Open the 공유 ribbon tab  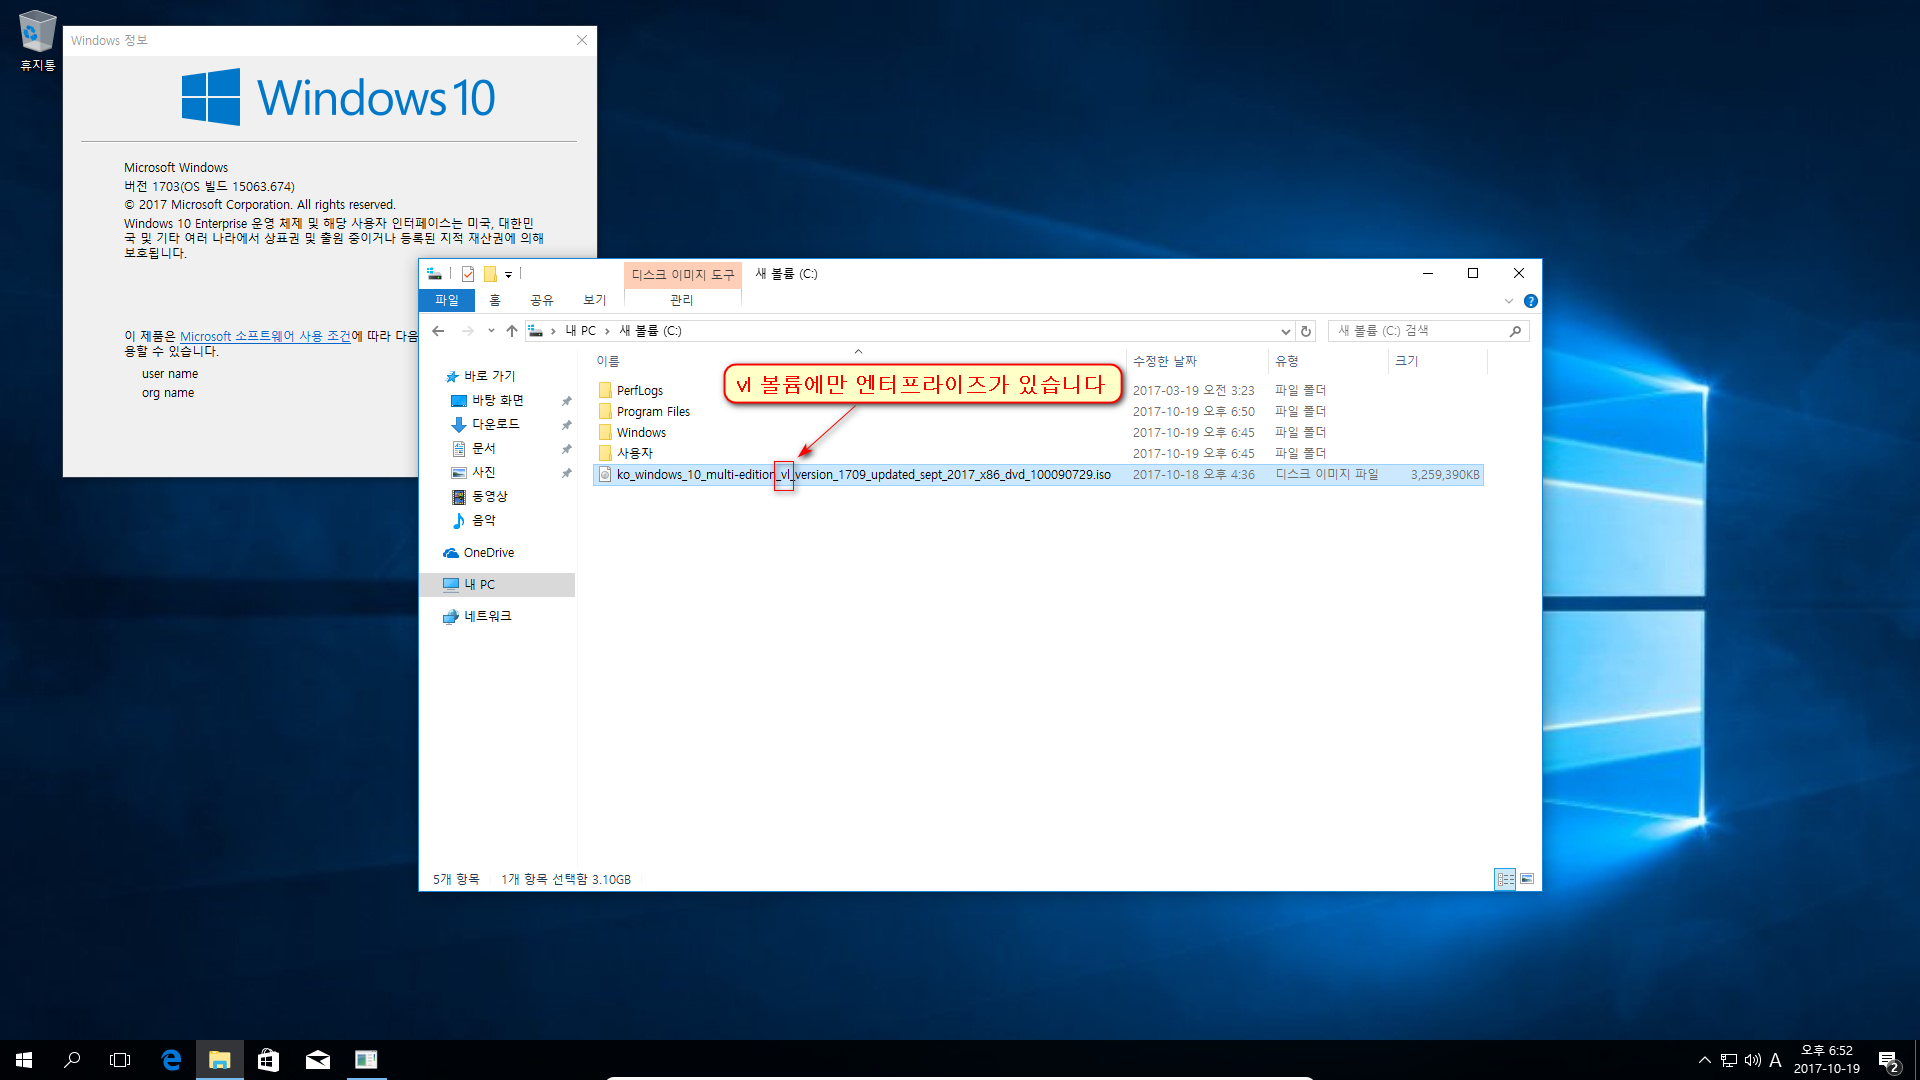point(541,300)
